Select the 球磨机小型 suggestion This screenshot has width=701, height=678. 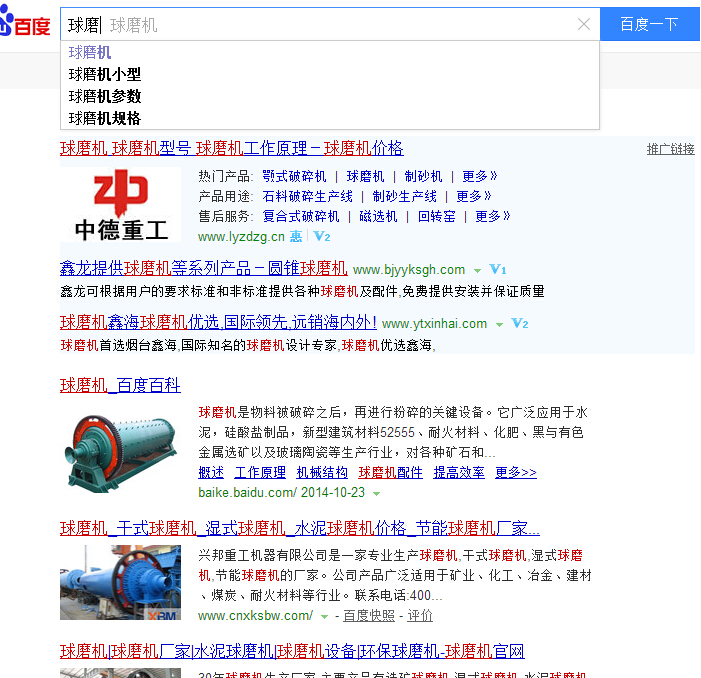tap(105, 74)
